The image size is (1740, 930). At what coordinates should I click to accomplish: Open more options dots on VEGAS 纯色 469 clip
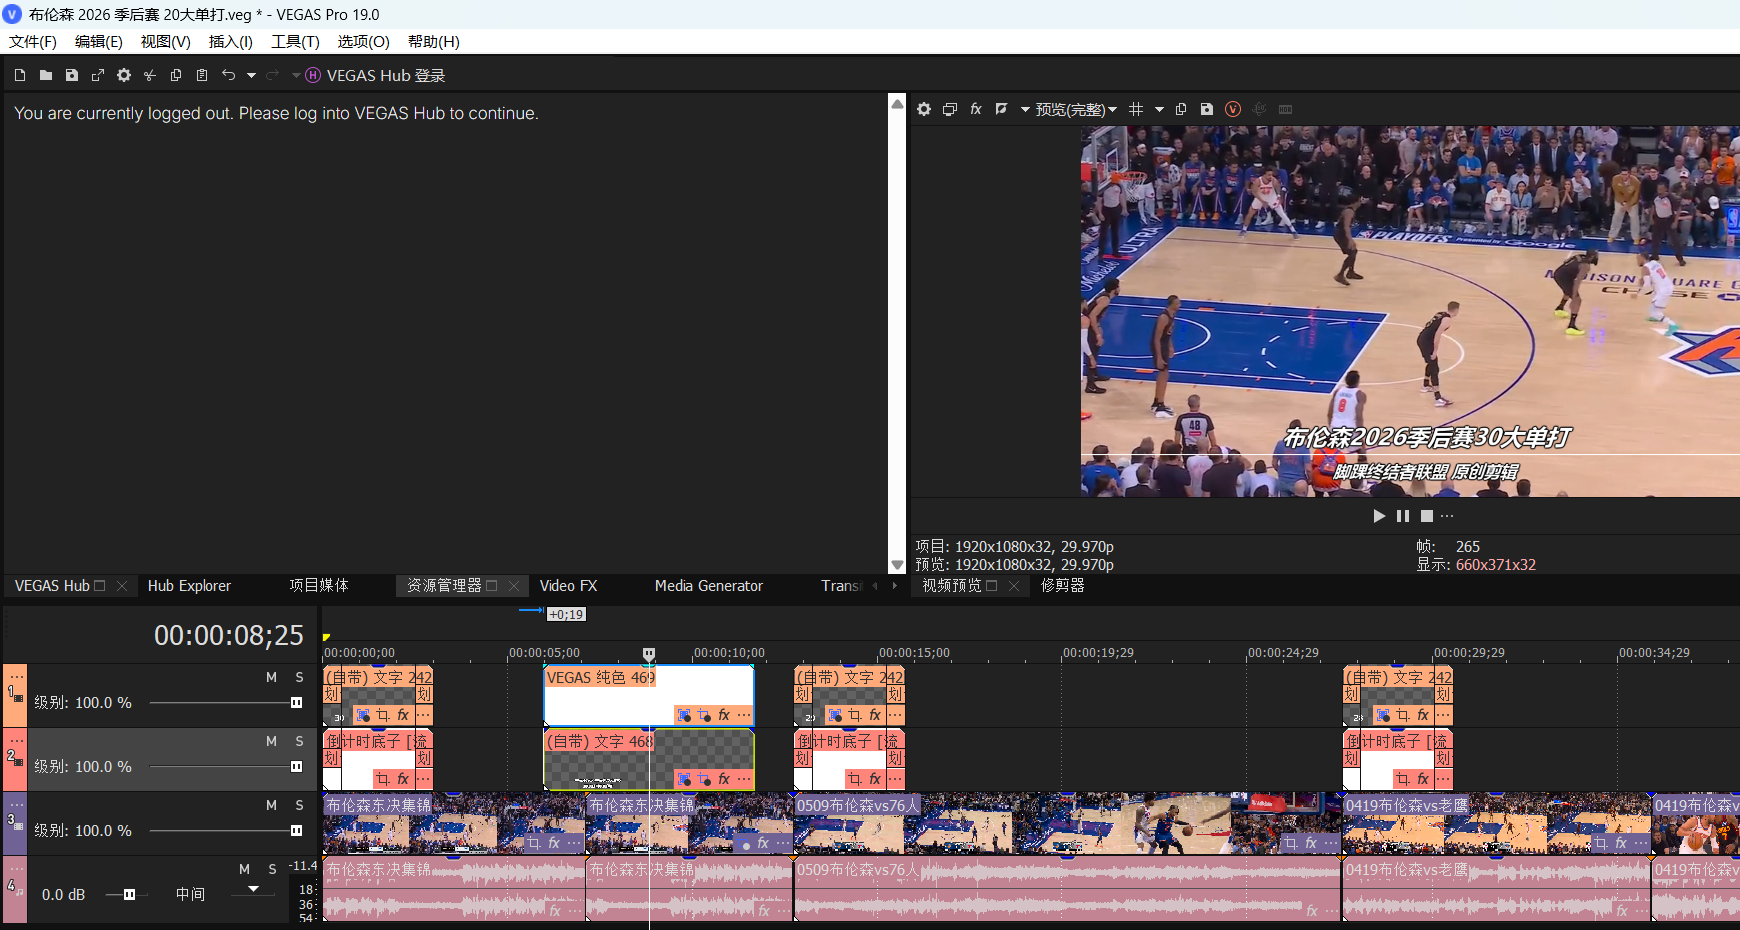744,715
